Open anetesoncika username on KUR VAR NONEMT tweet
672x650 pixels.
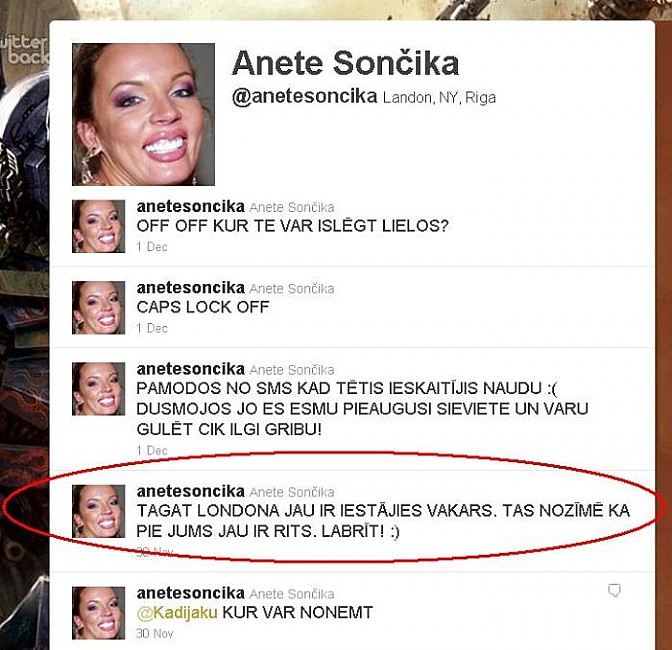190,593
